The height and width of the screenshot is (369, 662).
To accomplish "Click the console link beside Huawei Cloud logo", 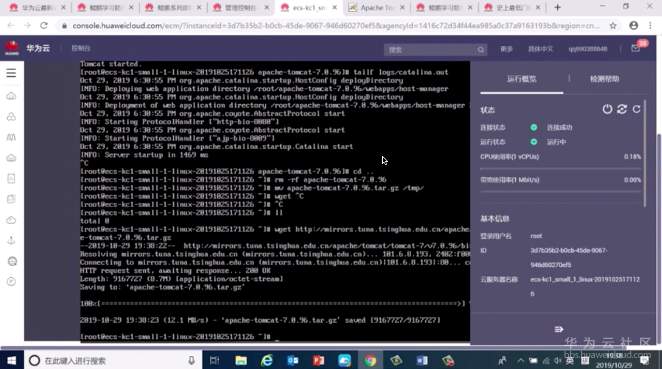I will pos(81,49).
